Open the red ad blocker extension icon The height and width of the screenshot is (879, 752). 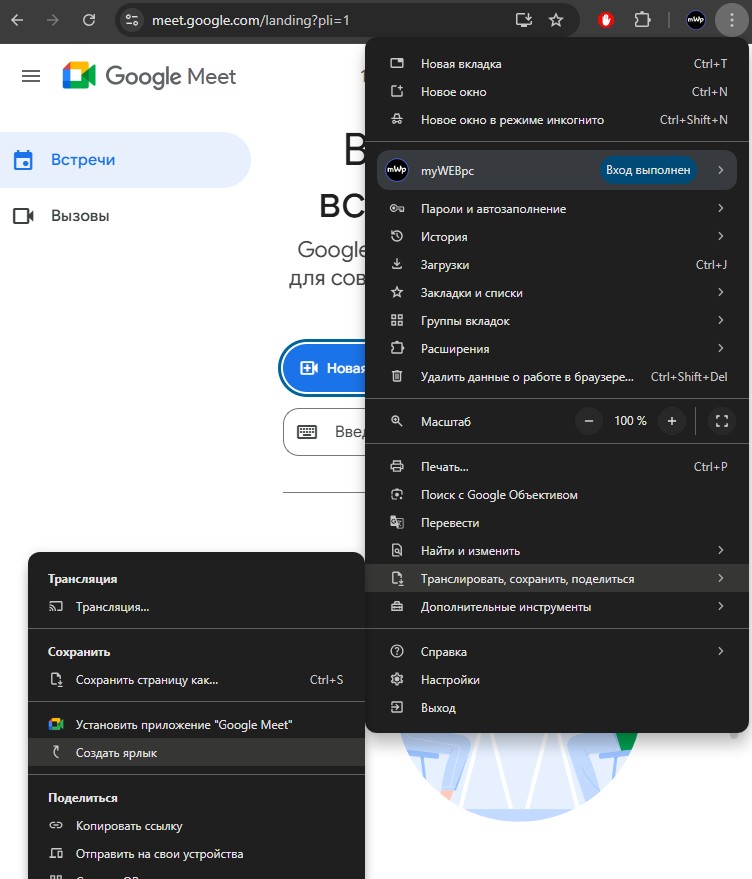coord(606,20)
